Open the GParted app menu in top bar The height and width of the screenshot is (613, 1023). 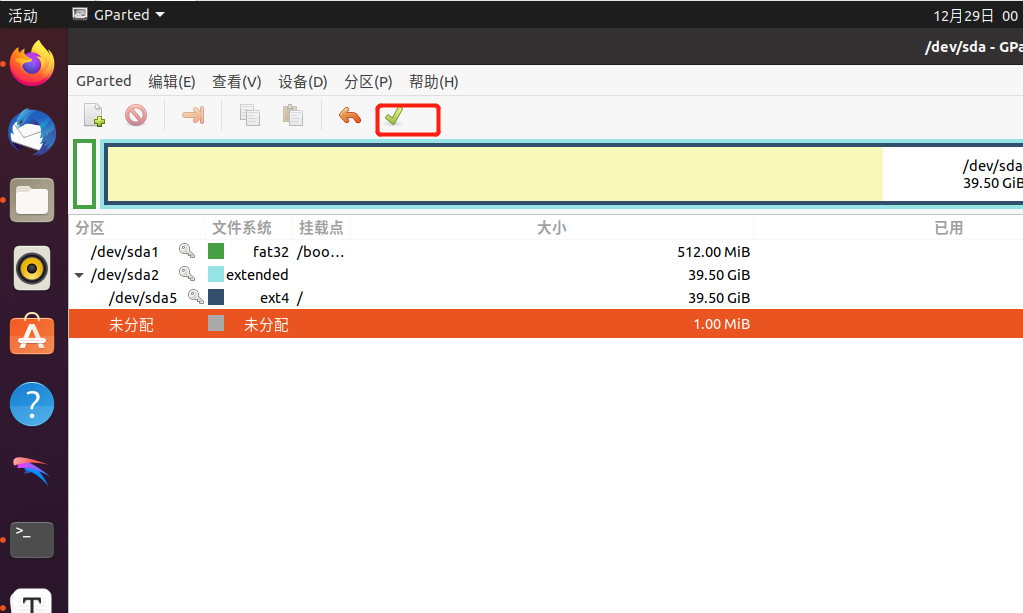pos(120,15)
